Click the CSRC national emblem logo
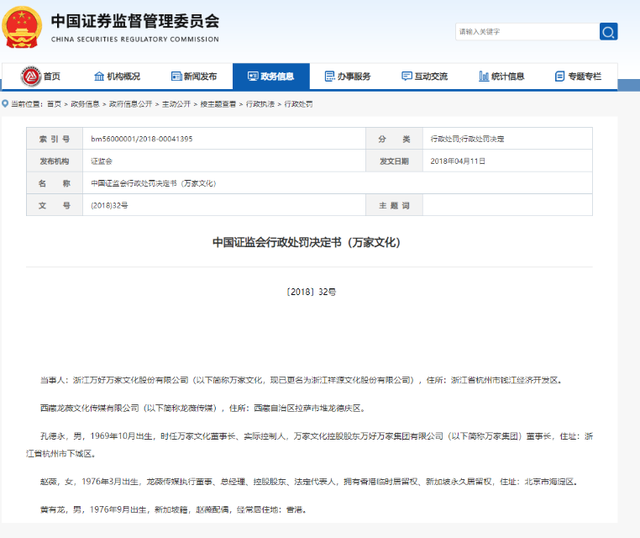 click(x=22, y=27)
